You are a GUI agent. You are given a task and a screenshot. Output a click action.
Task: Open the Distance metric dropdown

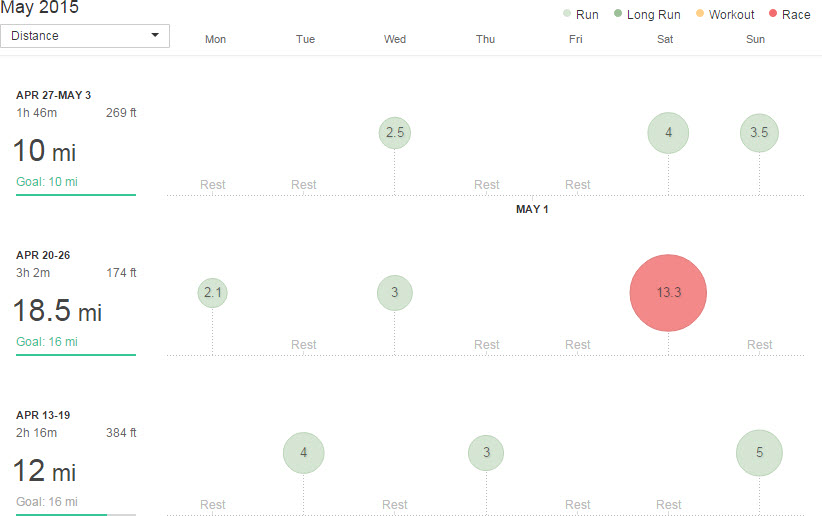click(85, 36)
